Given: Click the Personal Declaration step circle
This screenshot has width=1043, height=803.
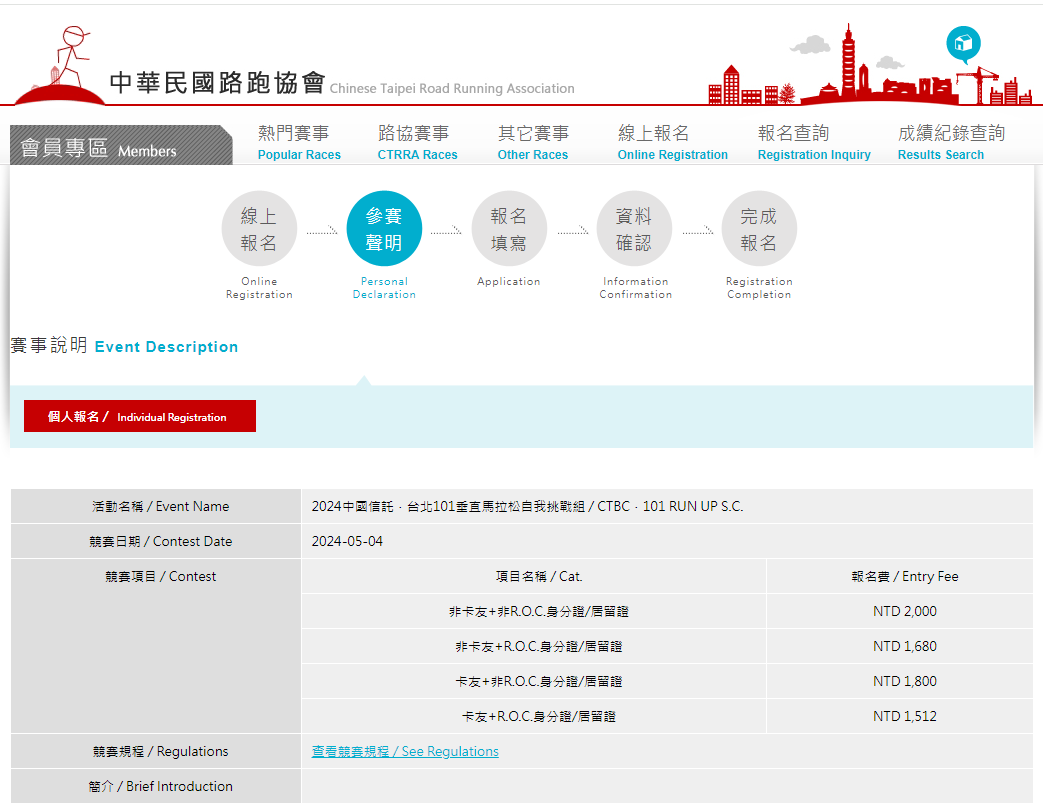Looking at the screenshot, I should [384, 229].
